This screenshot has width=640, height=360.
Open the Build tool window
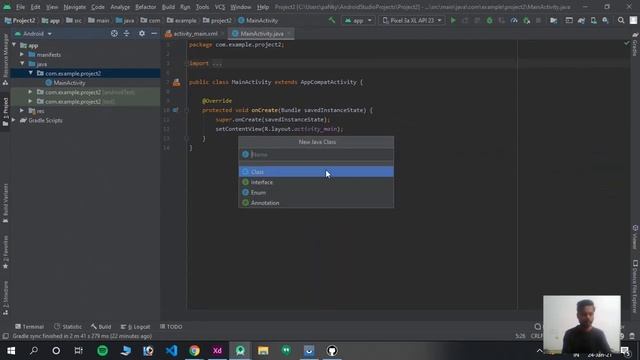[101, 327]
